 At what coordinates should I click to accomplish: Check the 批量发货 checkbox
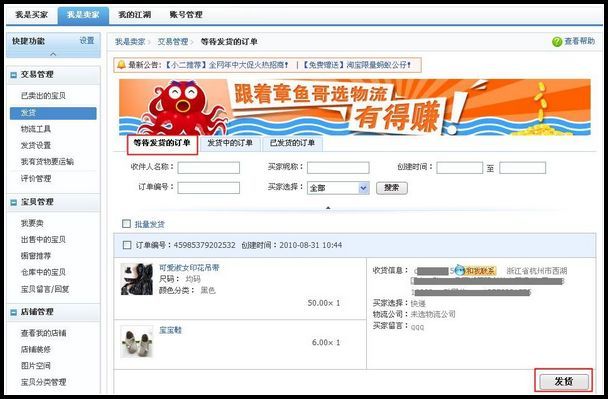(126, 224)
